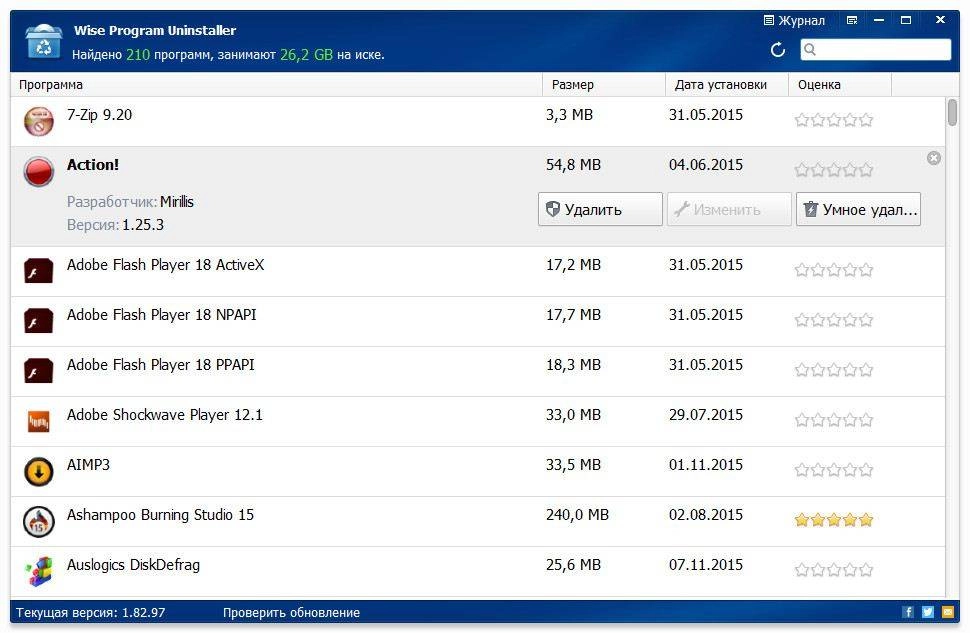Click the 54,8 MB size of Action!
Screen dimensions: 970x633
(573, 165)
